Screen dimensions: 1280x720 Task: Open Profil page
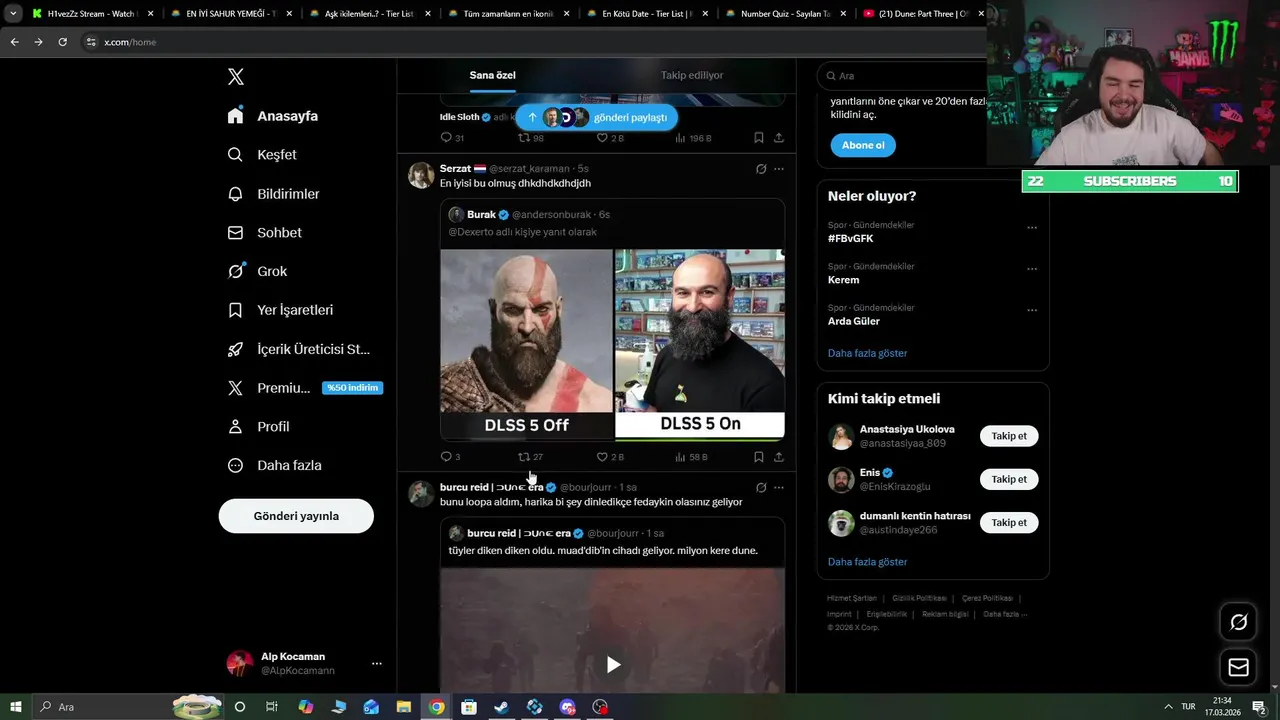pos(258,426)
